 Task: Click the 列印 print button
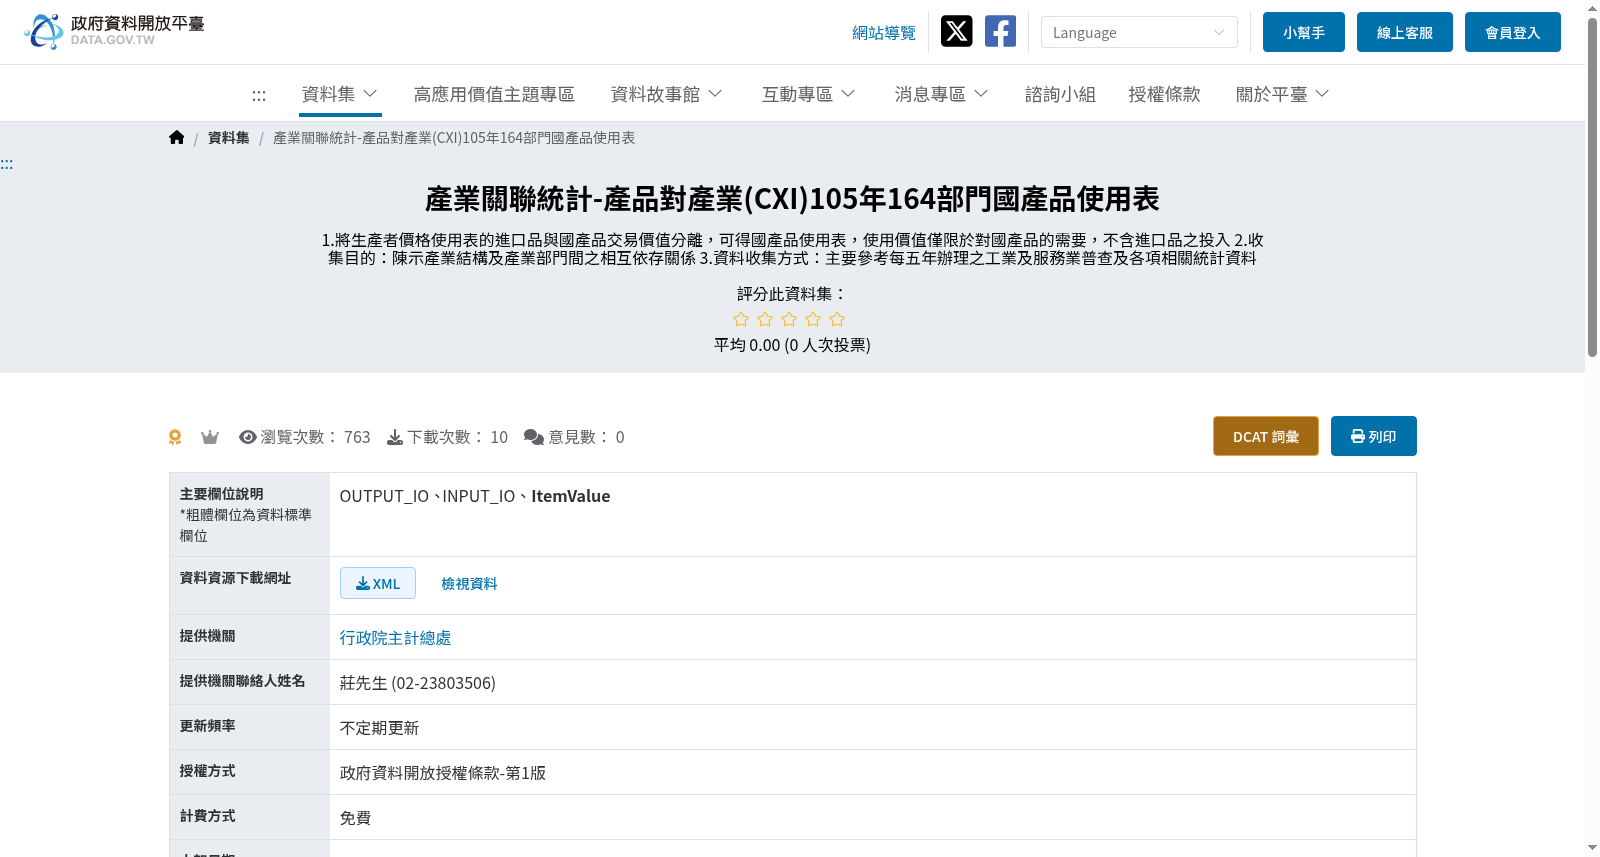click(1374, 436)
